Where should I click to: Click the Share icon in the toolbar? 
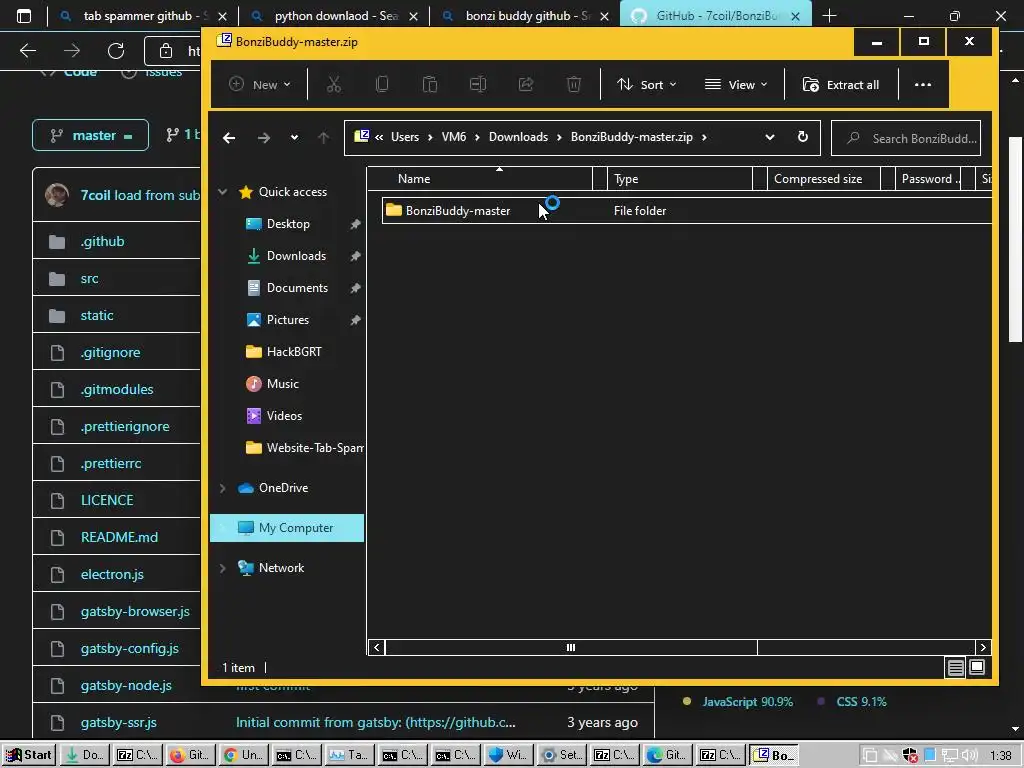(526, 84)
